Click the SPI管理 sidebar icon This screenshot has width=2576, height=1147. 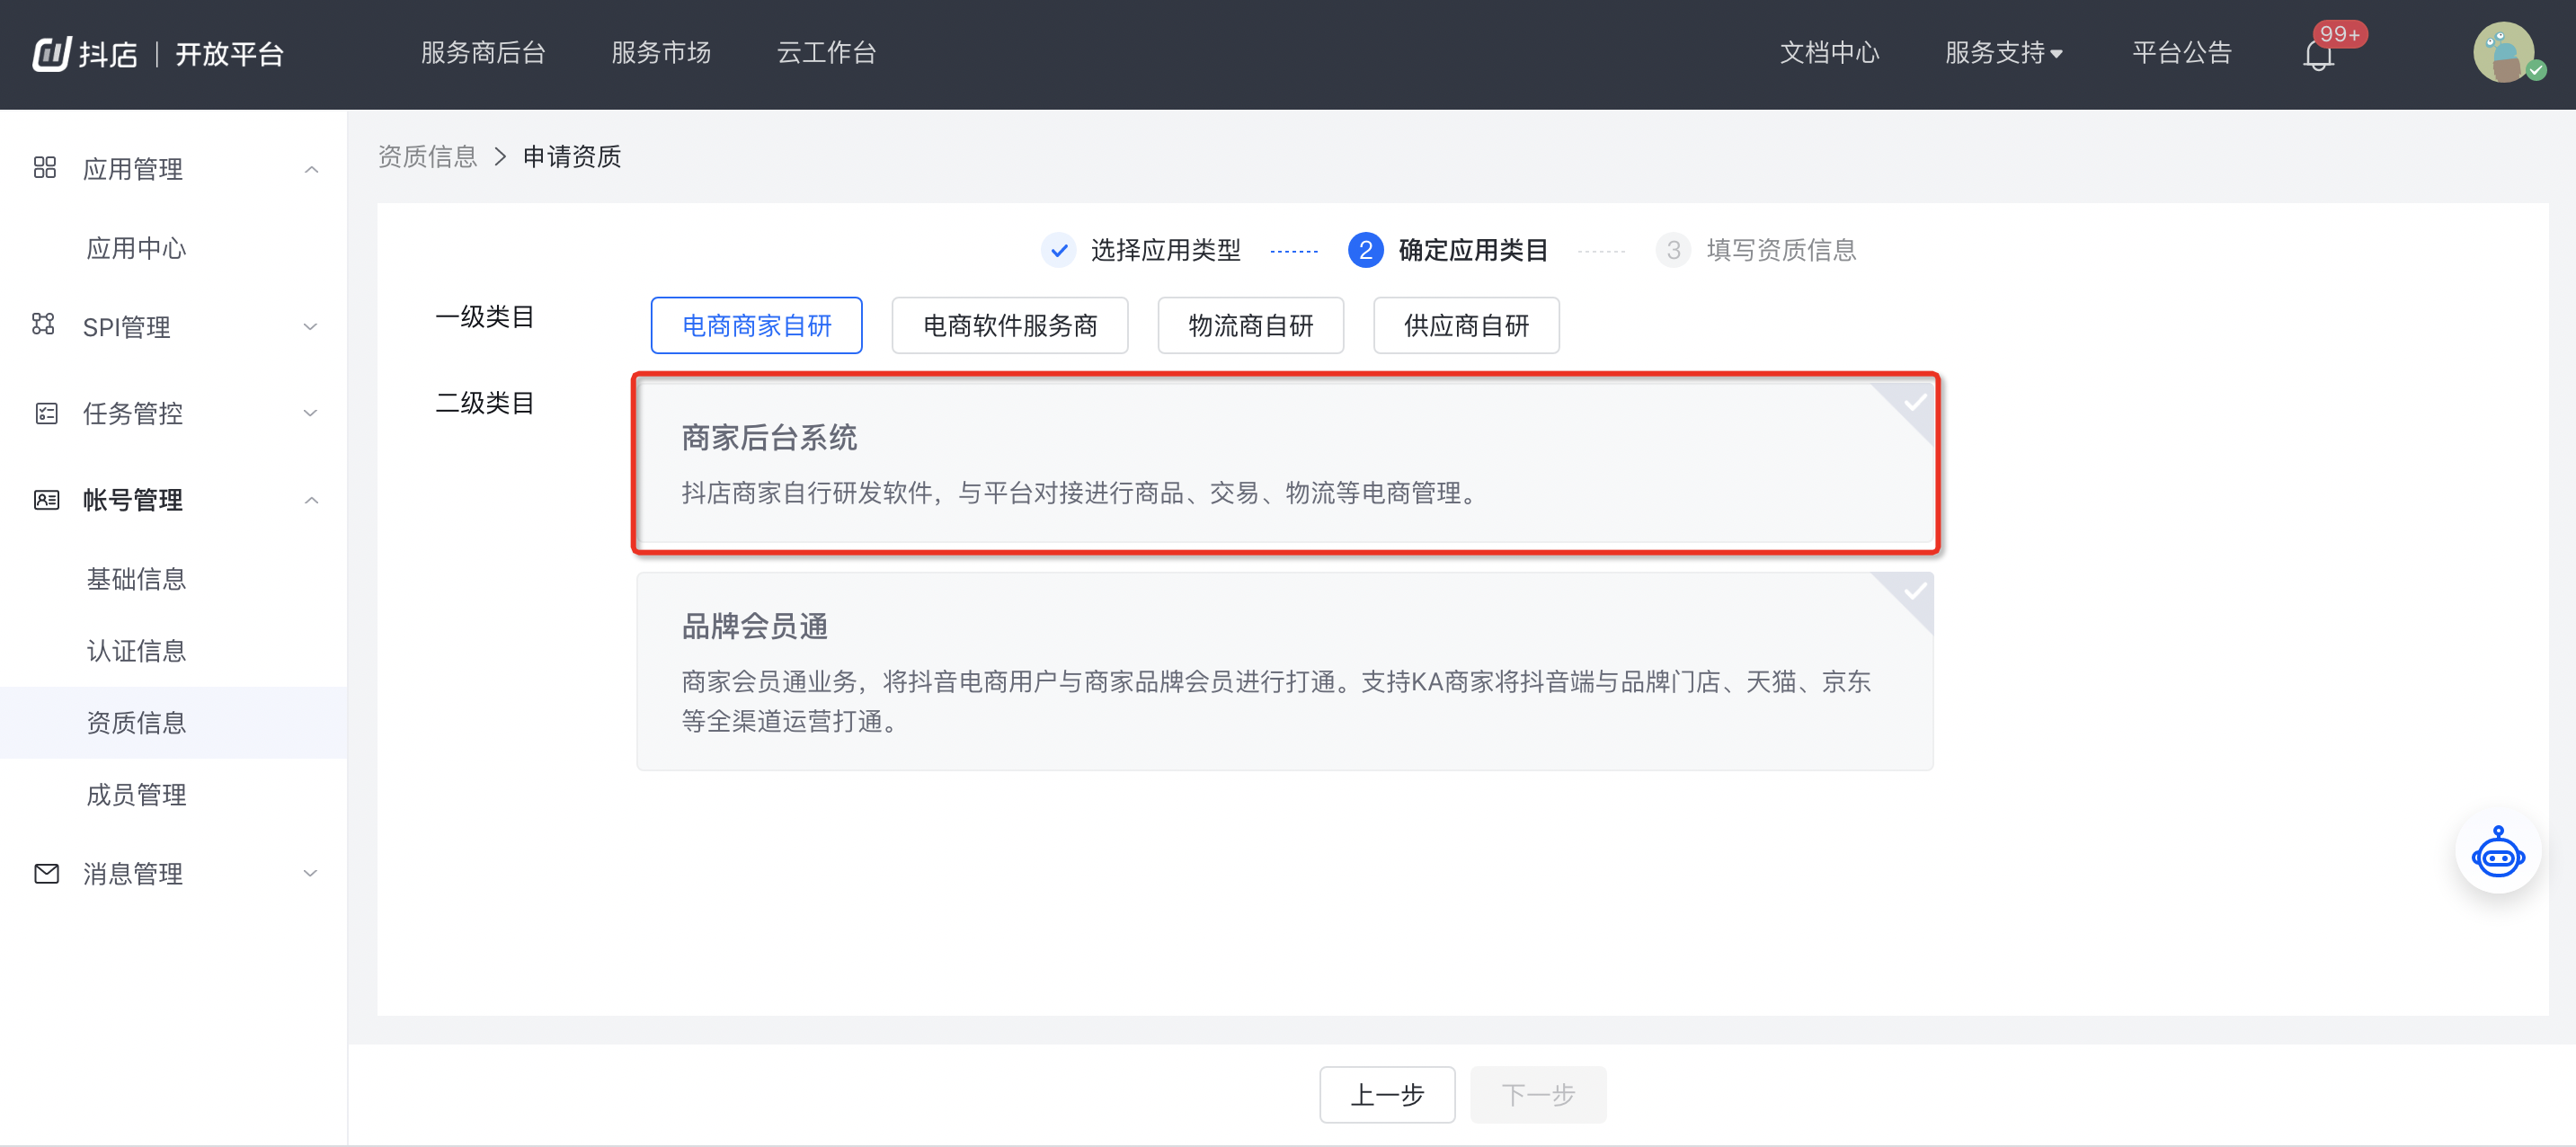click(x=44, y=325)
